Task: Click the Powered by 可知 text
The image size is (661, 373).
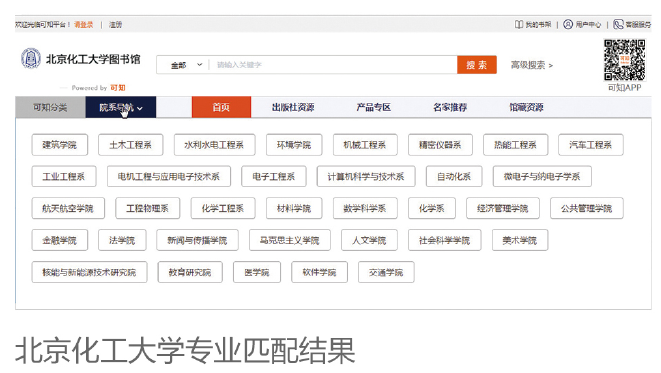Action: tap(98, 88)
